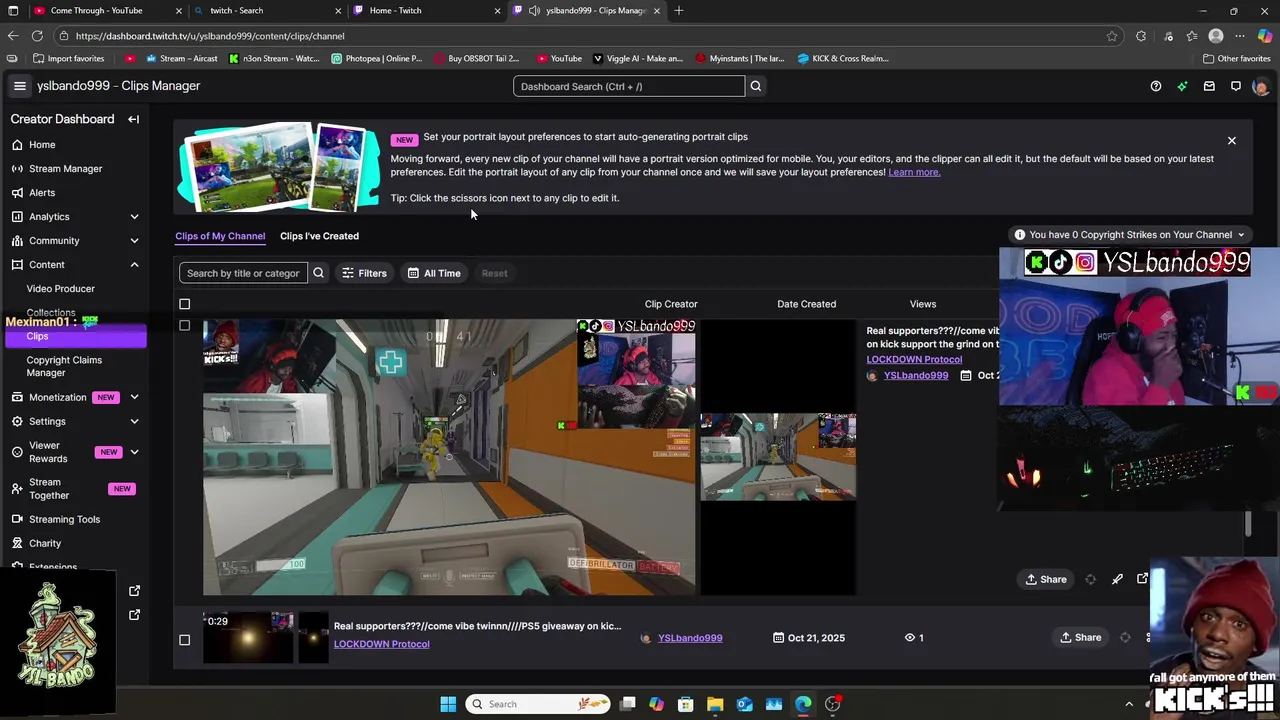Viewport: 1280px width, 720px height.
Task: Open Settings in sidebar
Action: (x=47, y=422)
